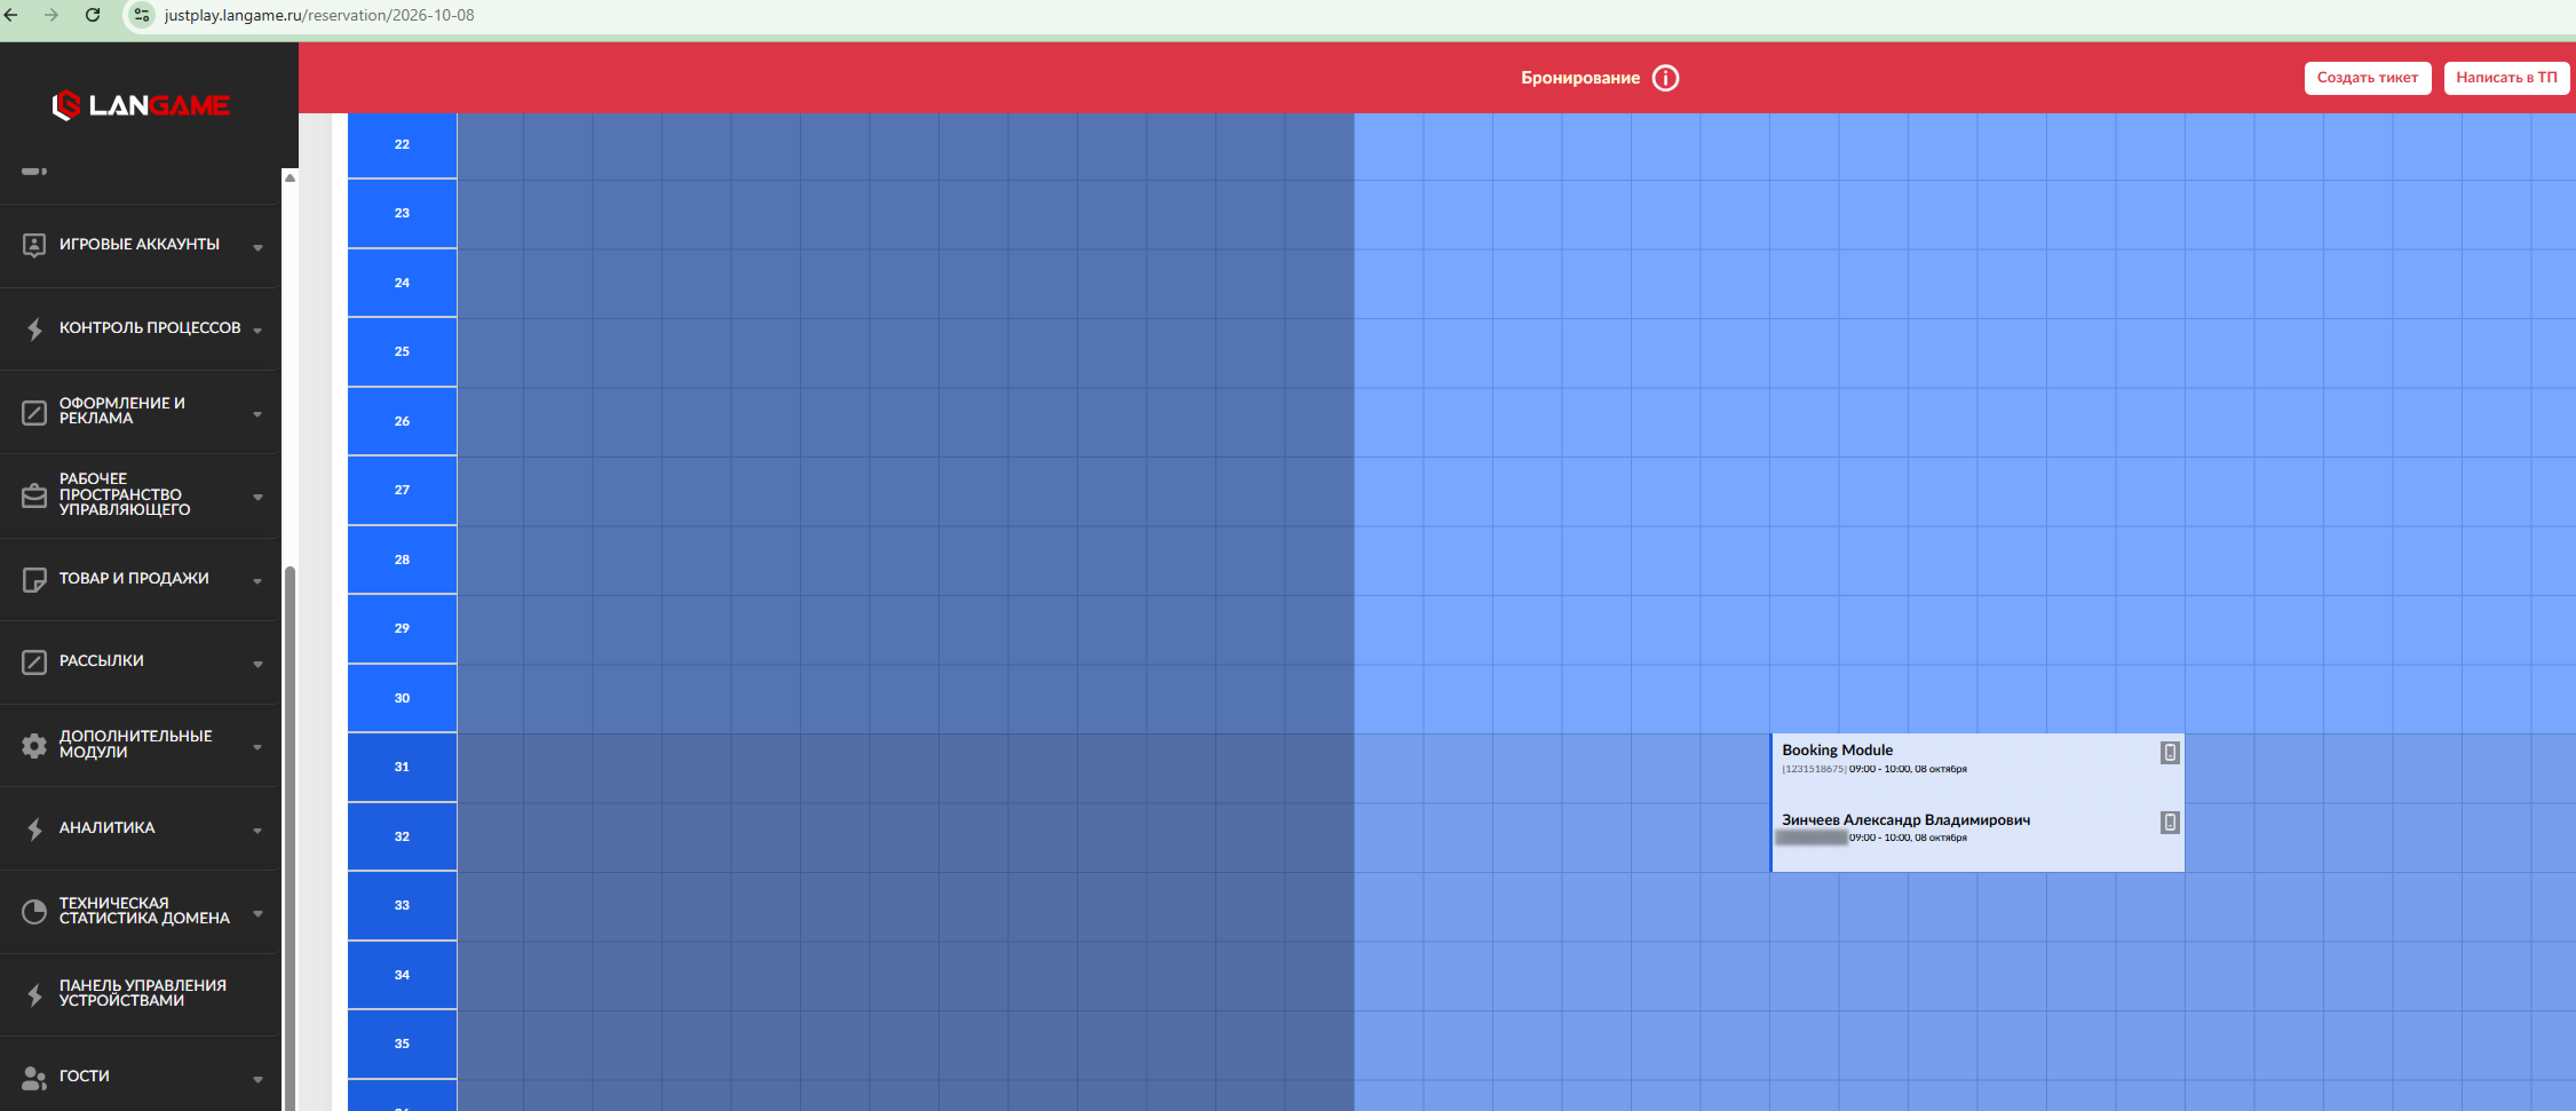Image resolution: width=2576 pixels, height=1111 pixels.
Task: Select row header 31
Action: (x=402, y=767)
